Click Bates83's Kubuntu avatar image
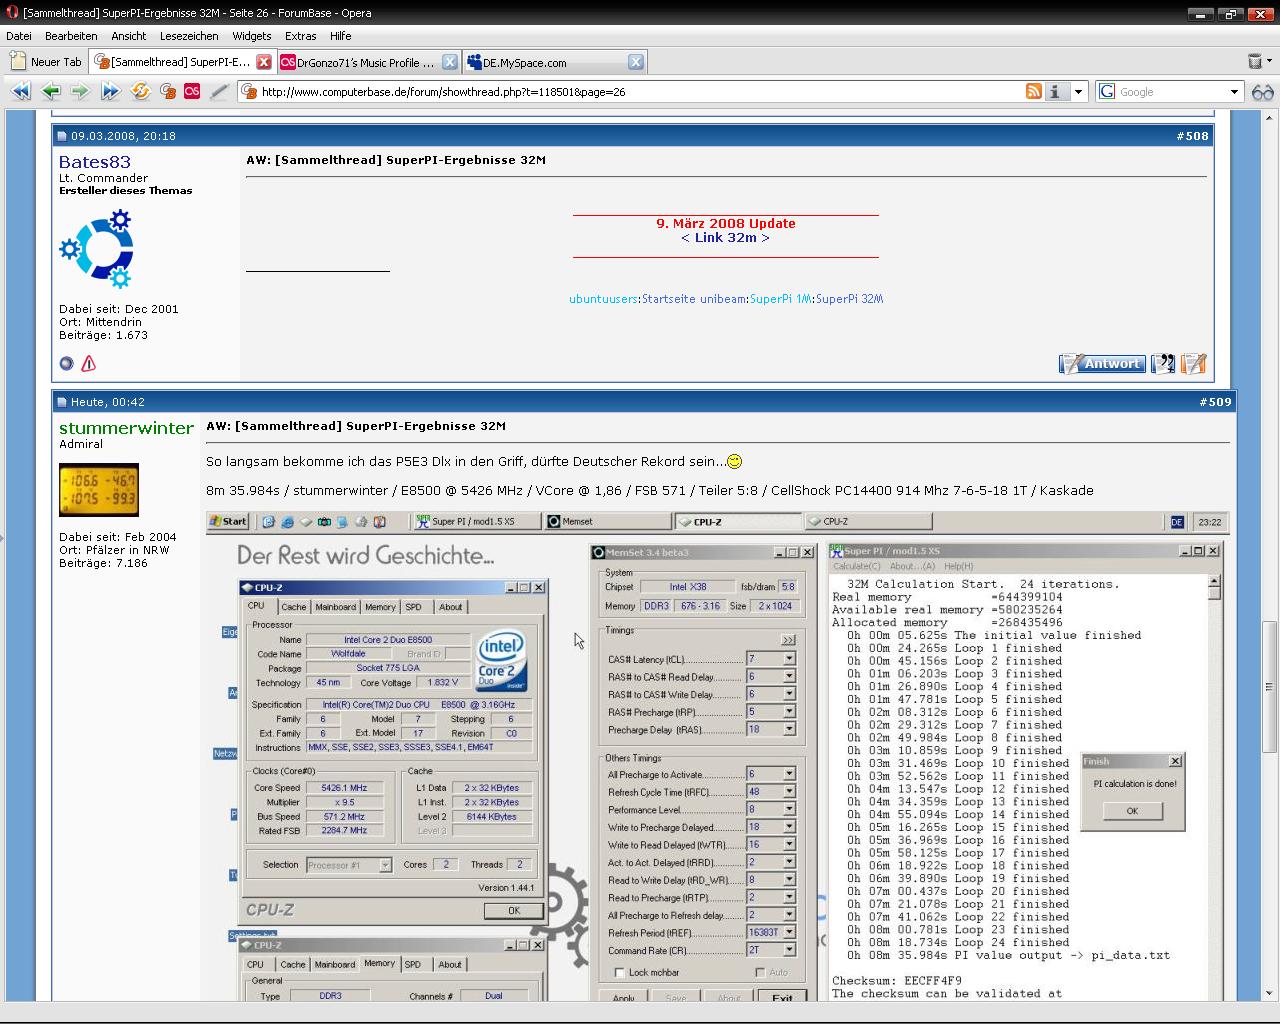Image resolution: width=1280 pixels, height=1024 pixels. 96,249
